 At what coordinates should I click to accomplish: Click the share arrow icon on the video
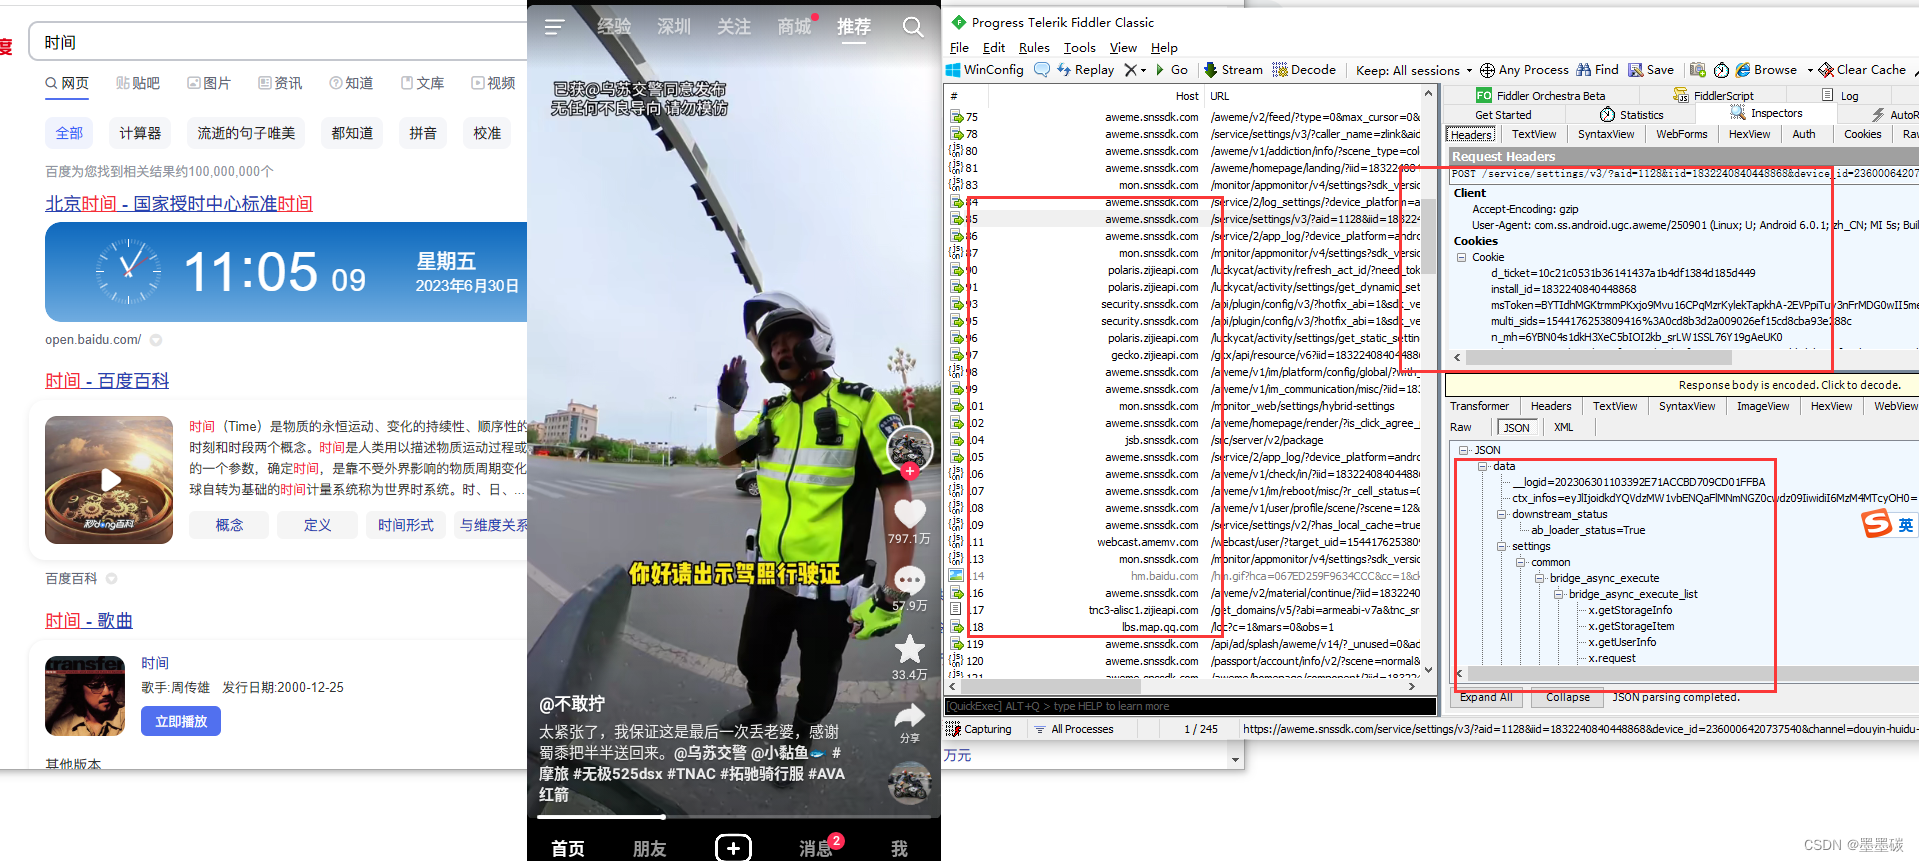tap(909, 715)
